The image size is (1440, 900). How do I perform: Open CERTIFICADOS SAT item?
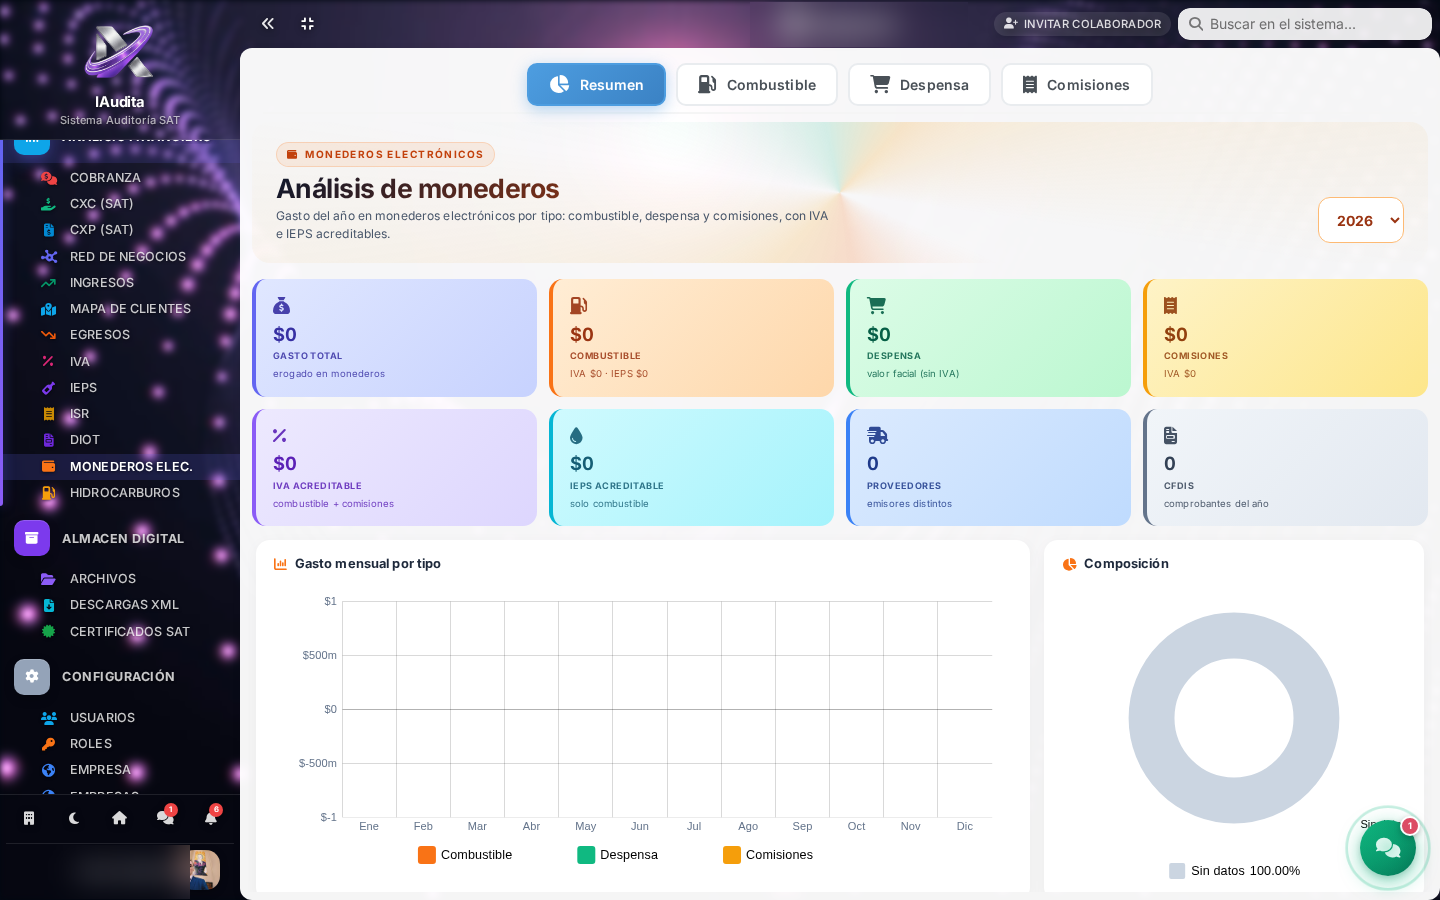coord(120,631)
